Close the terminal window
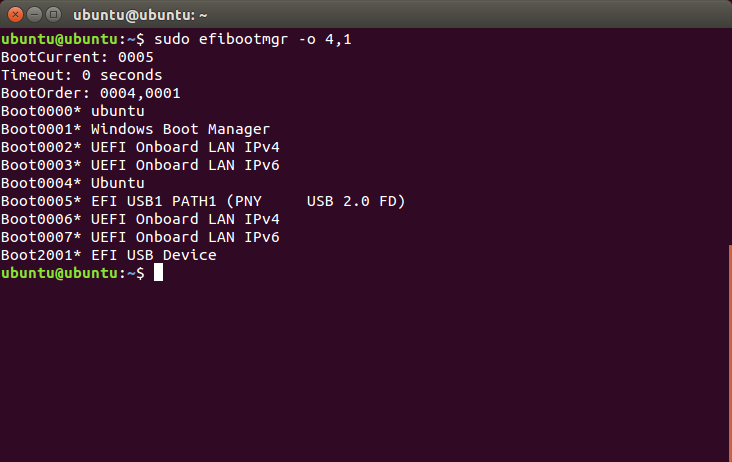Screen dimensions: 732x462 point(15,15)
